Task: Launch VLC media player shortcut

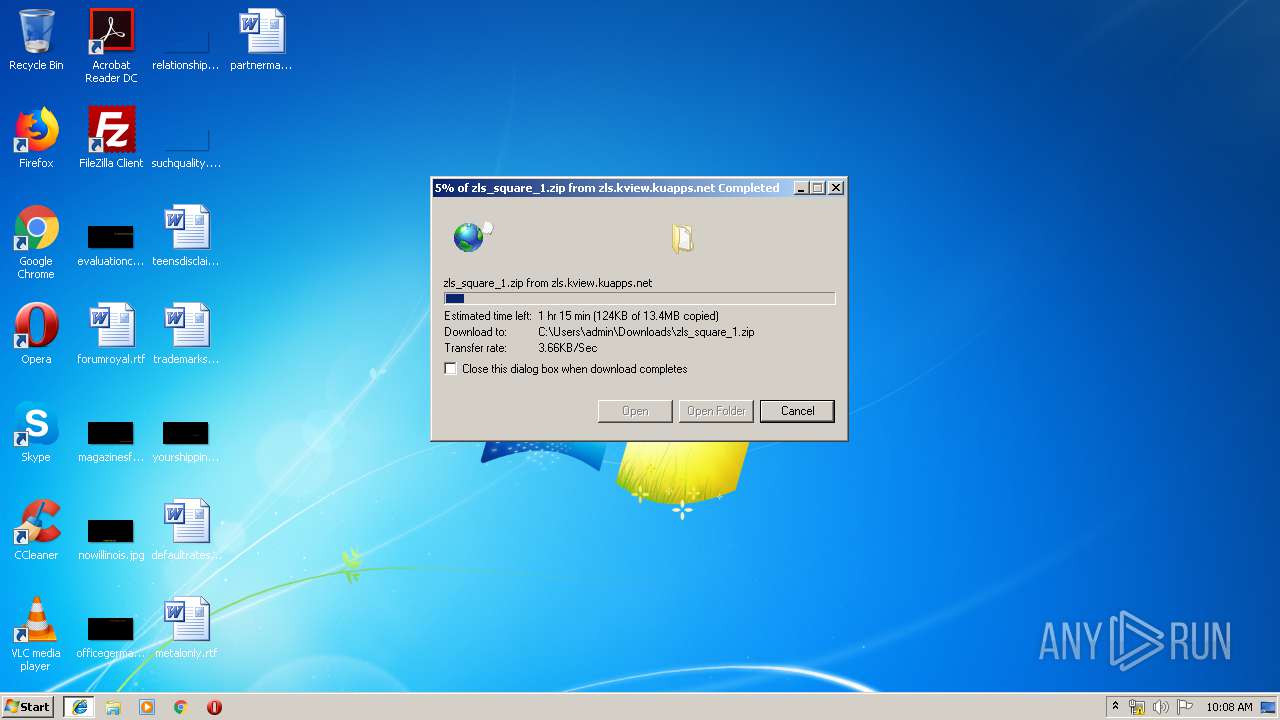Action: [36, 634]
